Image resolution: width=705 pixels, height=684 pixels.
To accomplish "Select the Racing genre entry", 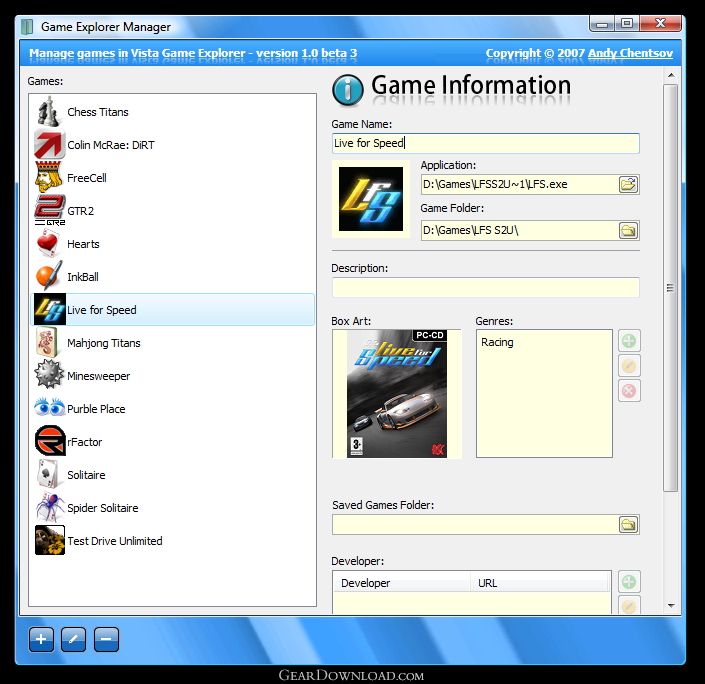I will (497, 342).
